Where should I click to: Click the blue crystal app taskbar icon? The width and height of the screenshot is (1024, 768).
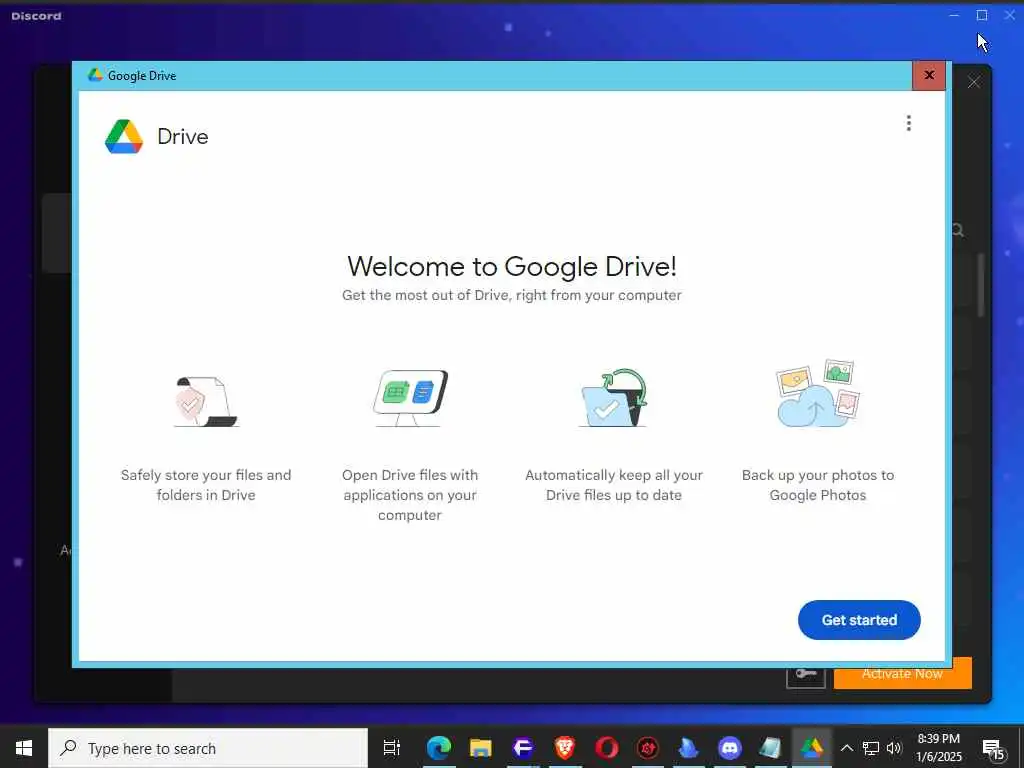(688, 748)
